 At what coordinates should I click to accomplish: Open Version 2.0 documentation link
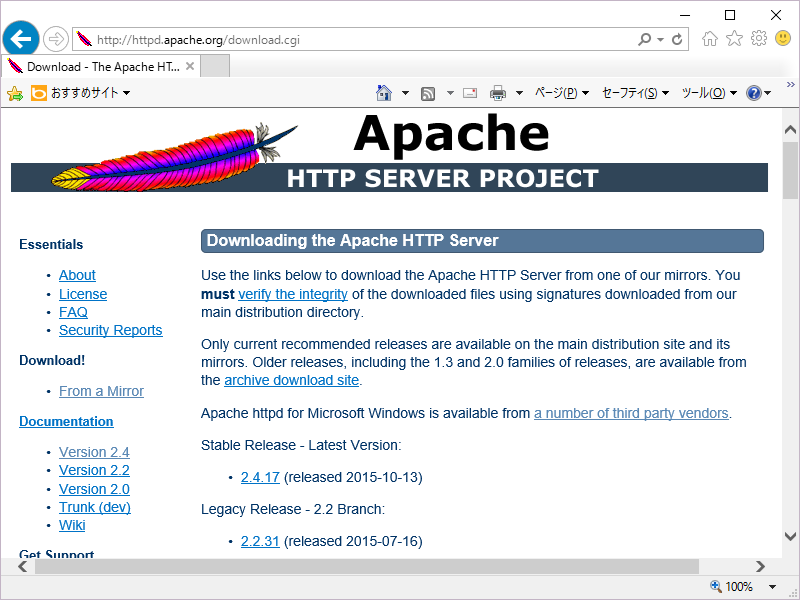pyautogui.click(x=94, y=489)
